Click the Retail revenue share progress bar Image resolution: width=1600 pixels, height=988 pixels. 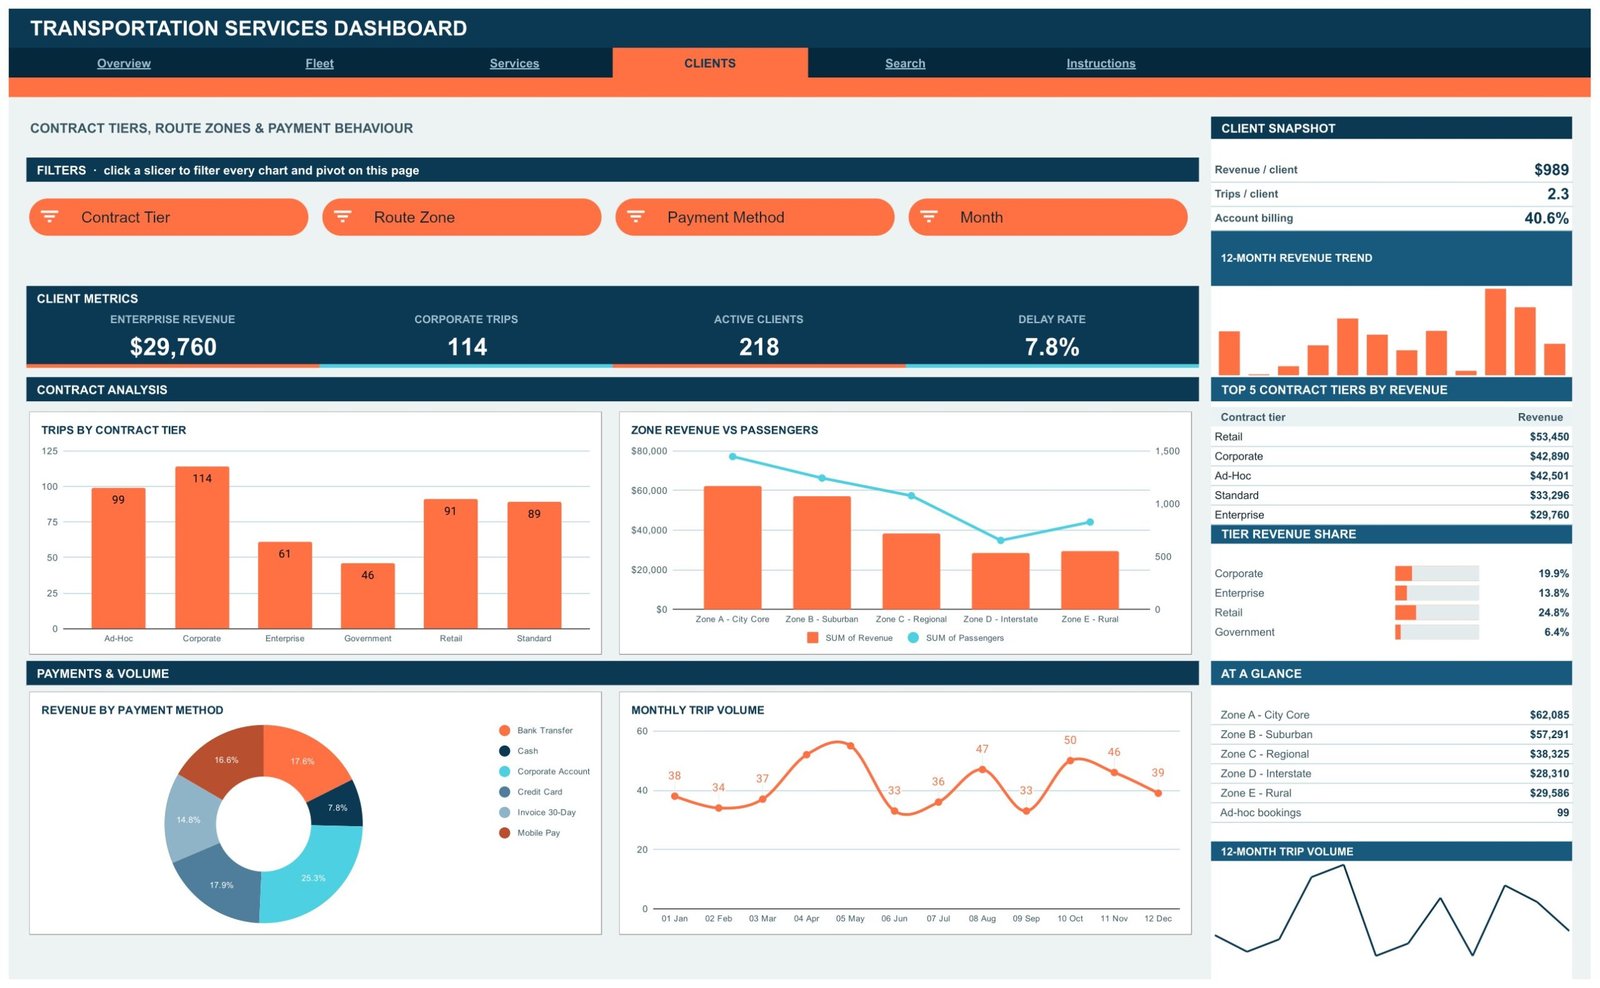1436,613
